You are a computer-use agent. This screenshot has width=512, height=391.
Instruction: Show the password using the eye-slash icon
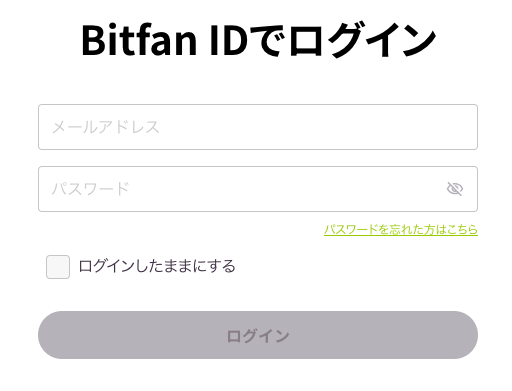click(455, 189)
